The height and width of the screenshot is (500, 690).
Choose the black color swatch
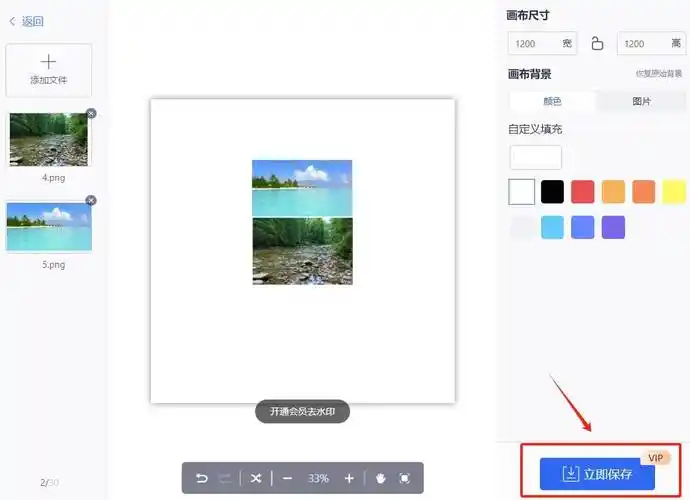[x=552, y=191]
